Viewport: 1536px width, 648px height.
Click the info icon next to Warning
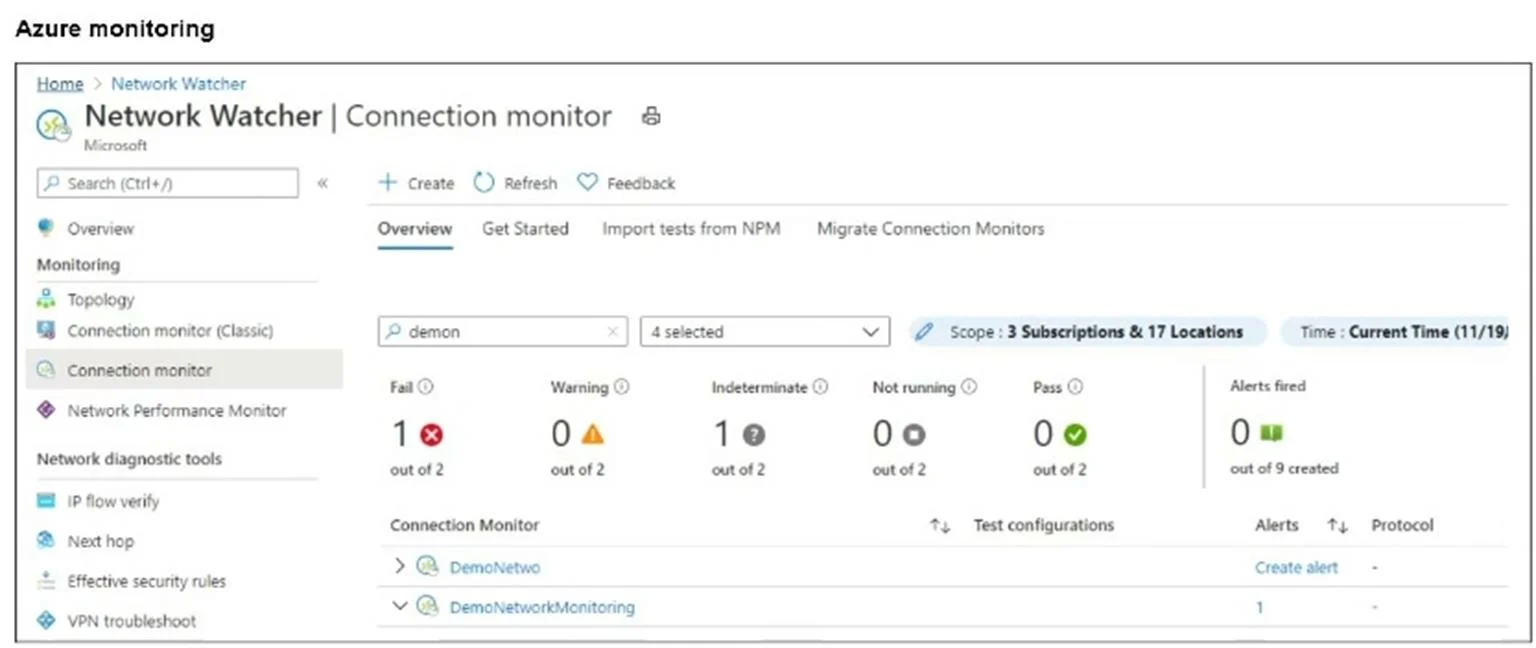(621, 387)
